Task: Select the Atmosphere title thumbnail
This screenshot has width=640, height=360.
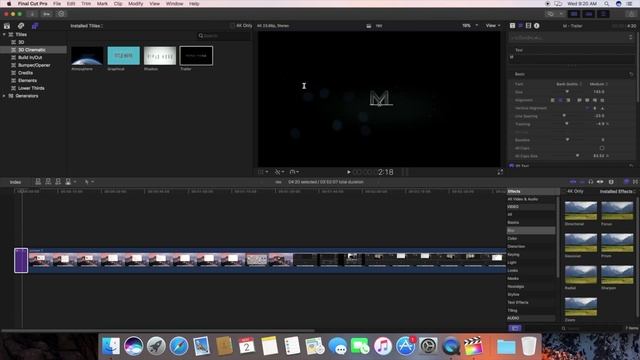Action: (87, 56)
